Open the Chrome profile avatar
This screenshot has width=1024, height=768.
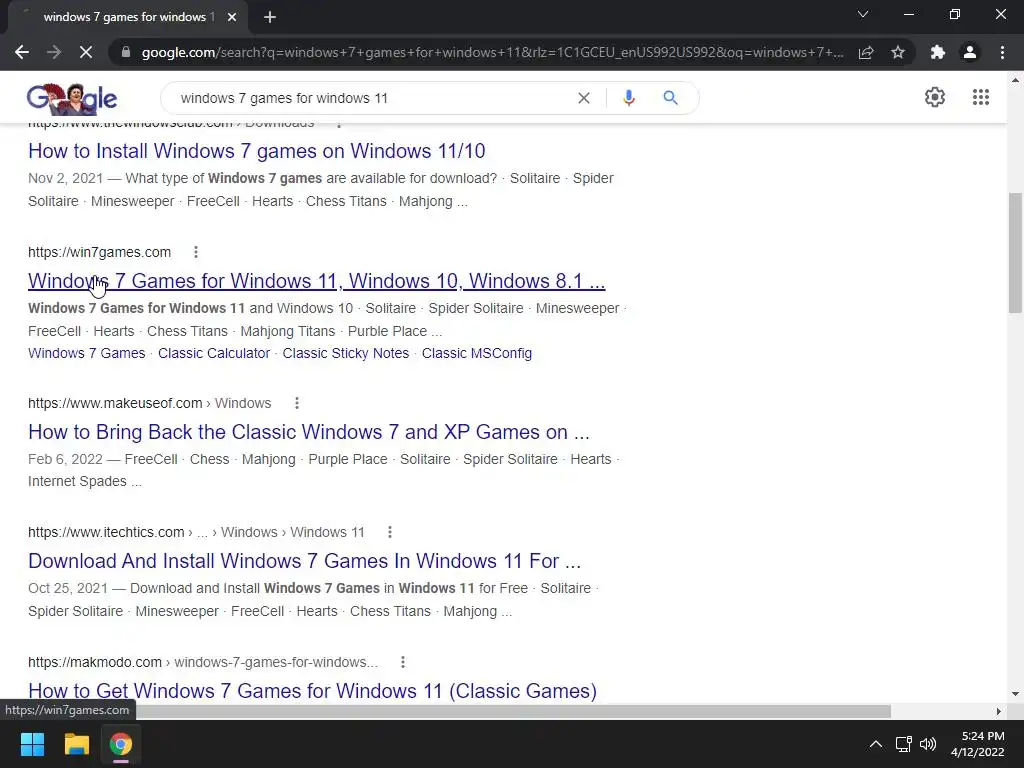(x=970, y=52)
